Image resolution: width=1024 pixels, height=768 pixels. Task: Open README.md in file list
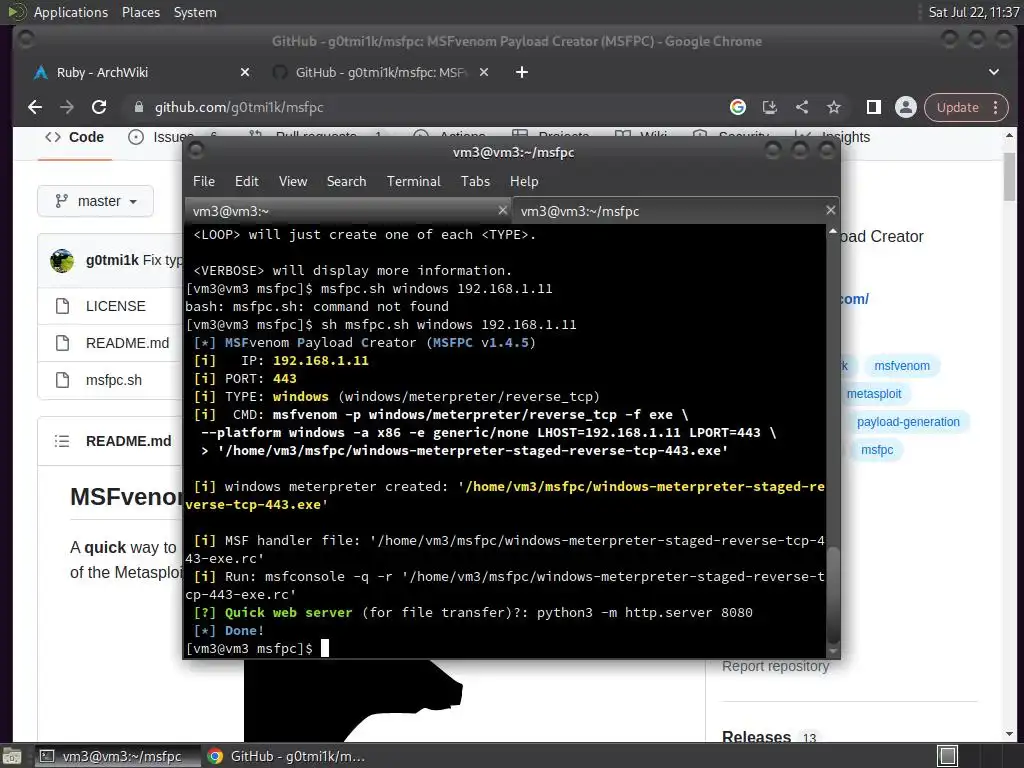tap(127, 343)
